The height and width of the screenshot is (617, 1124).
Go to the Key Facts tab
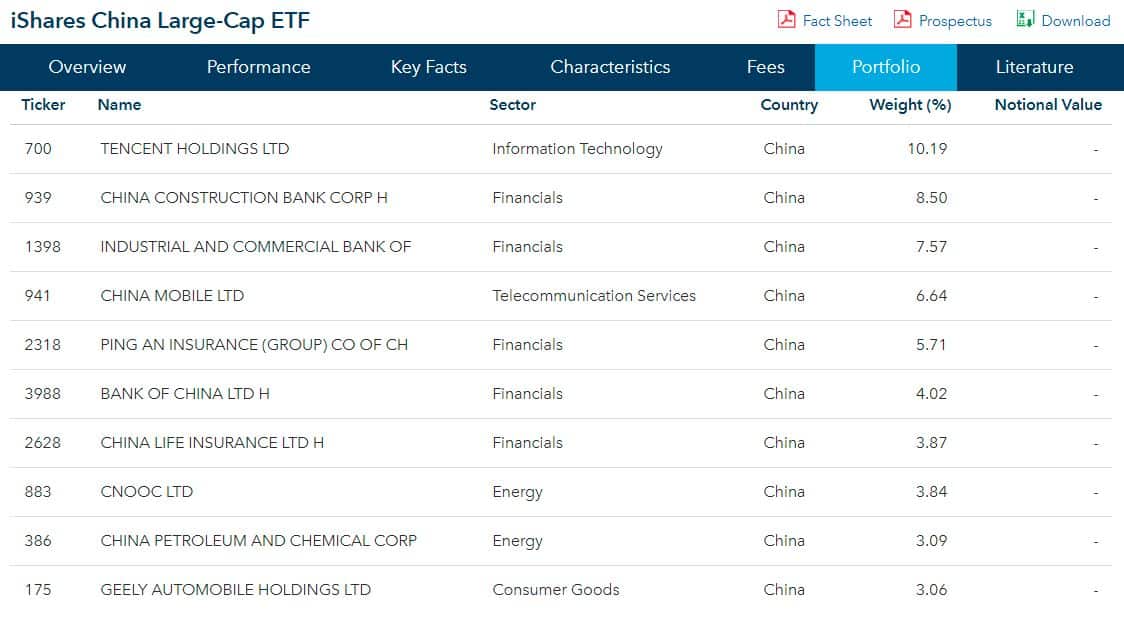click(429, 67)
